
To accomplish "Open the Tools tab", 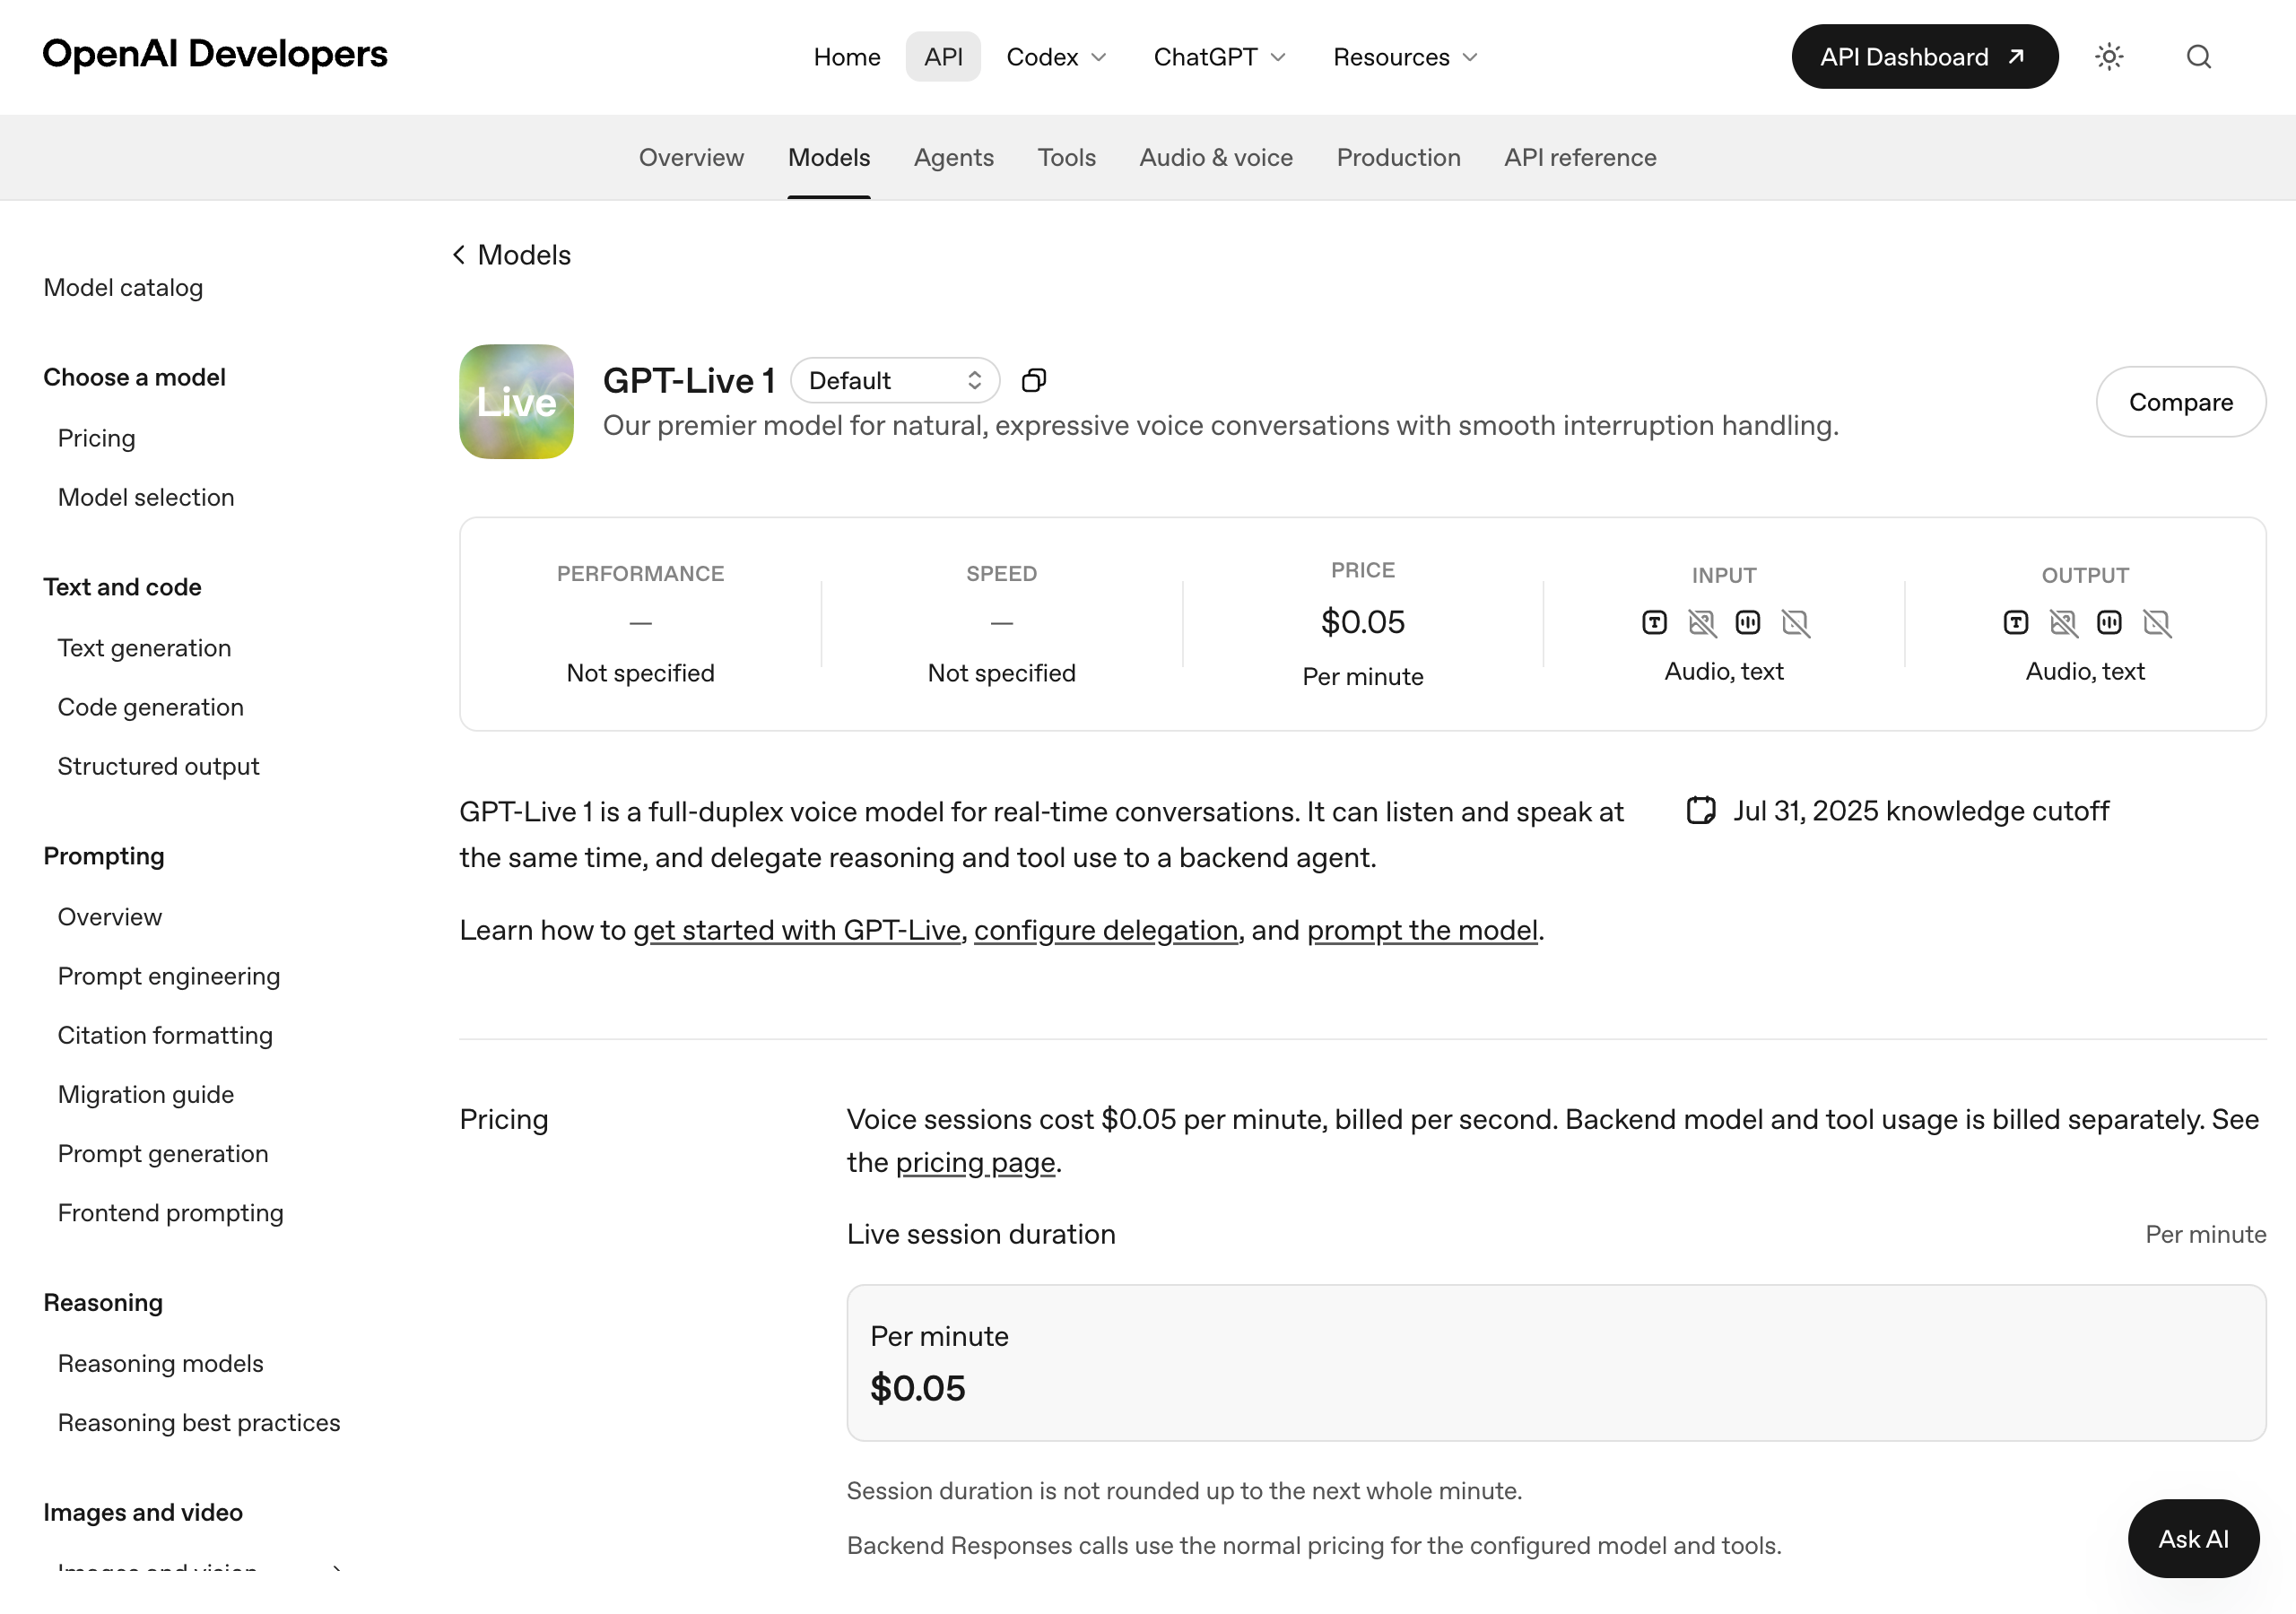I will pos(1066,157).
